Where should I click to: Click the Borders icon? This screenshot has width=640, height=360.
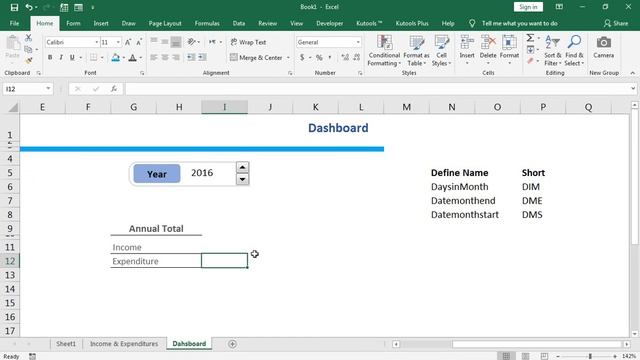[x=93, y=58]
